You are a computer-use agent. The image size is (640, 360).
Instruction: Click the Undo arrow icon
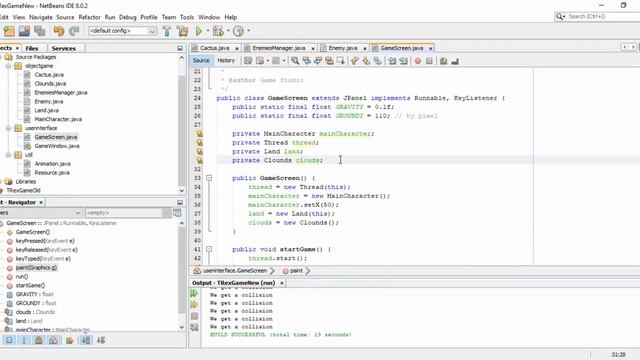(59, 31)
